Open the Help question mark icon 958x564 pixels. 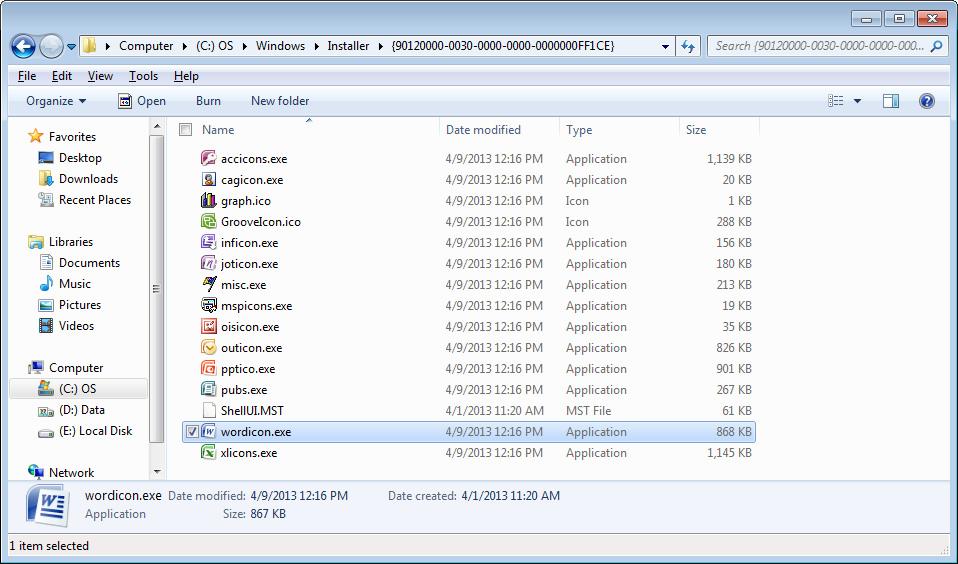926,101
